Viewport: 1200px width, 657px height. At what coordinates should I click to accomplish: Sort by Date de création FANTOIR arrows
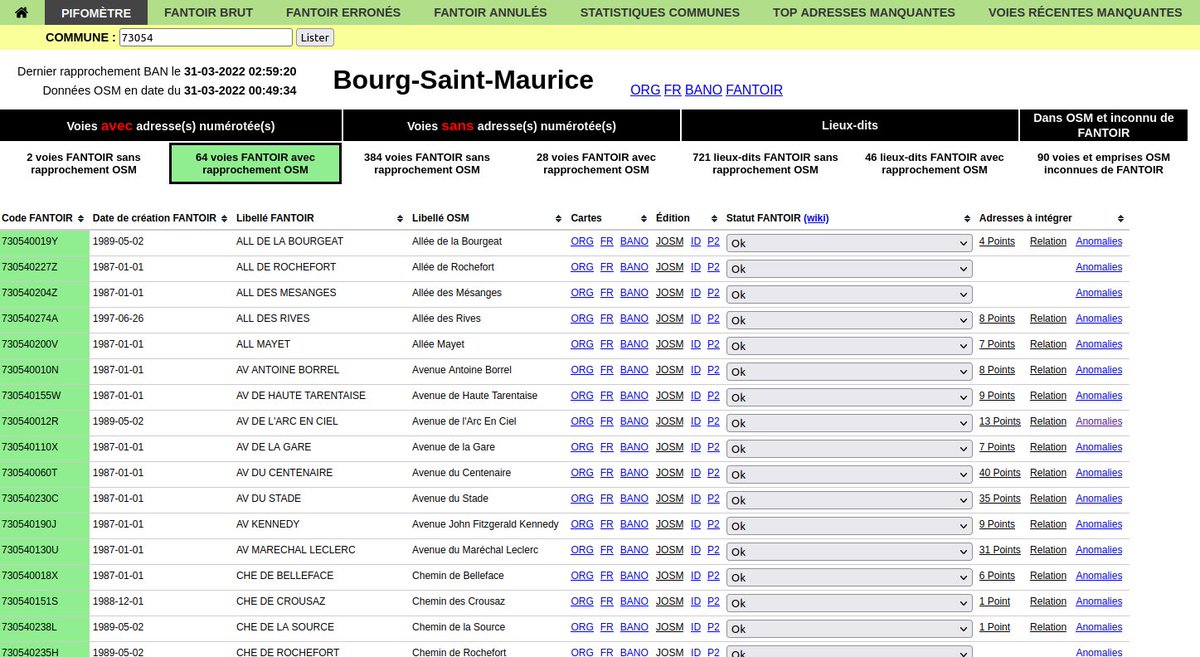point(226,218)
